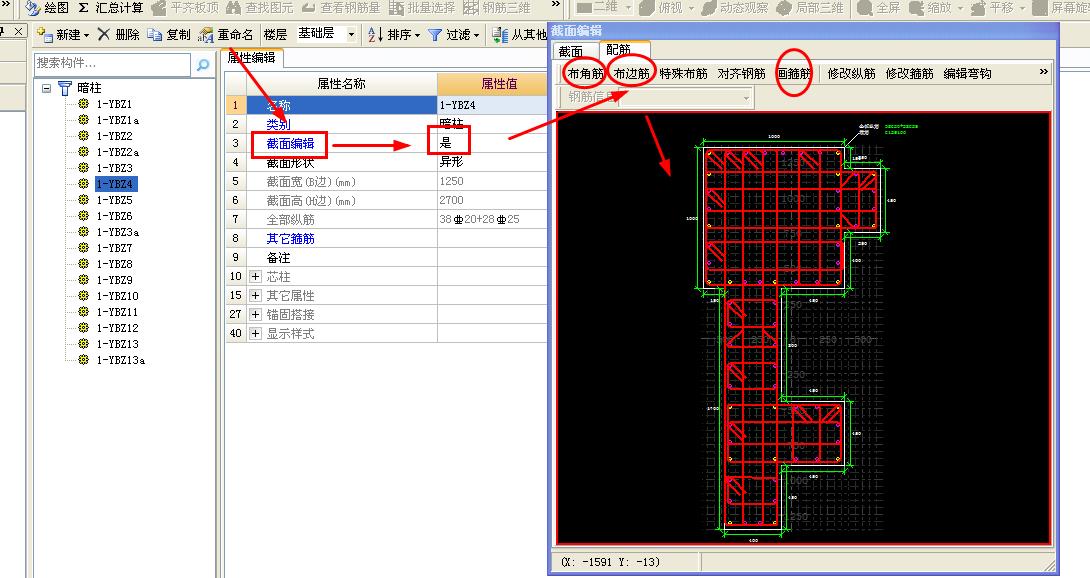Click the 暗柱 column category icon
The image size is (1090, 578).
65,88
